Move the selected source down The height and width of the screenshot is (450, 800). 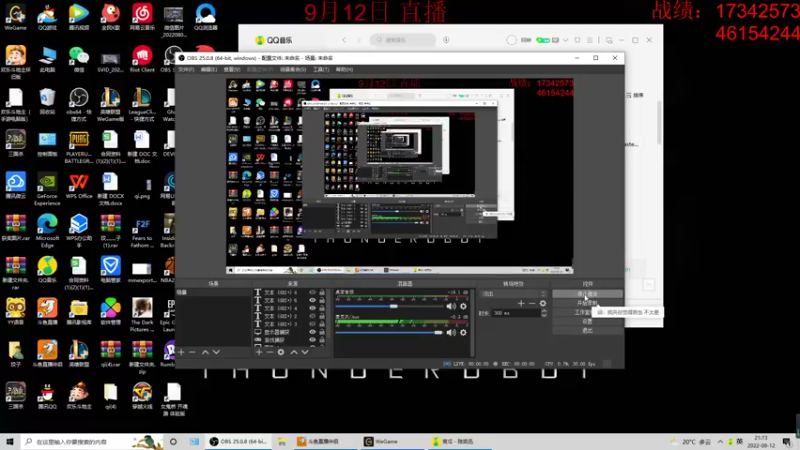point(305,352)
